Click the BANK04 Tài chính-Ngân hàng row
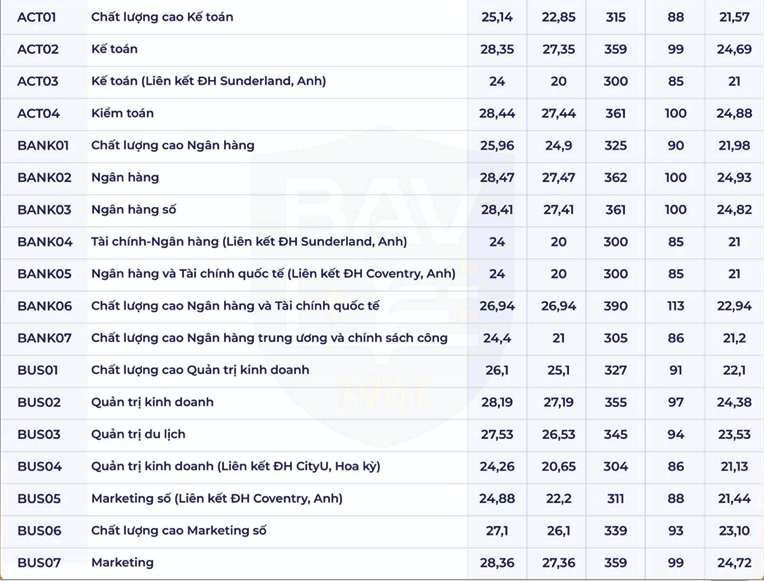Screen dimensions: 764x581 382,242
